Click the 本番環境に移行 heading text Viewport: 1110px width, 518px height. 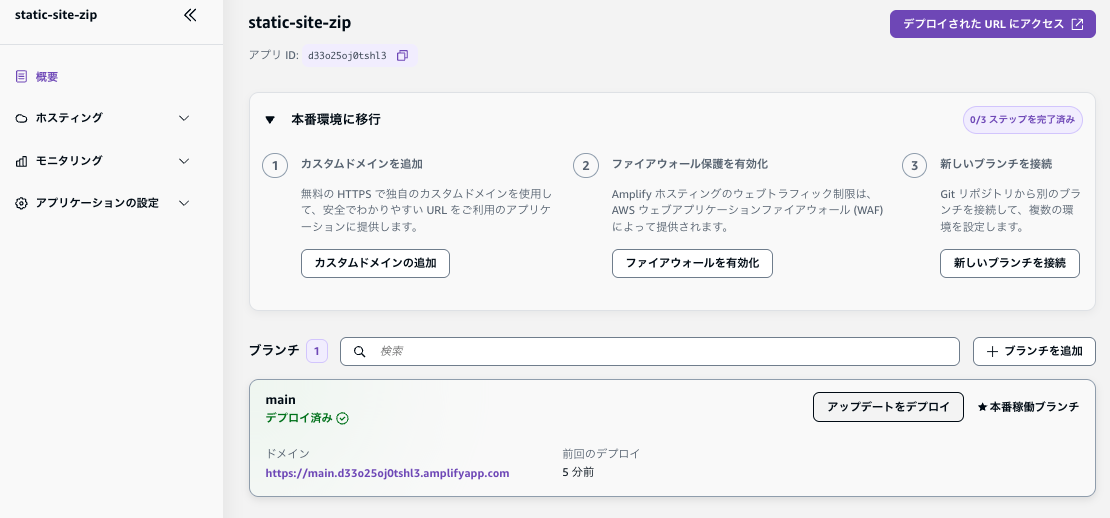[x=336, y=120]
